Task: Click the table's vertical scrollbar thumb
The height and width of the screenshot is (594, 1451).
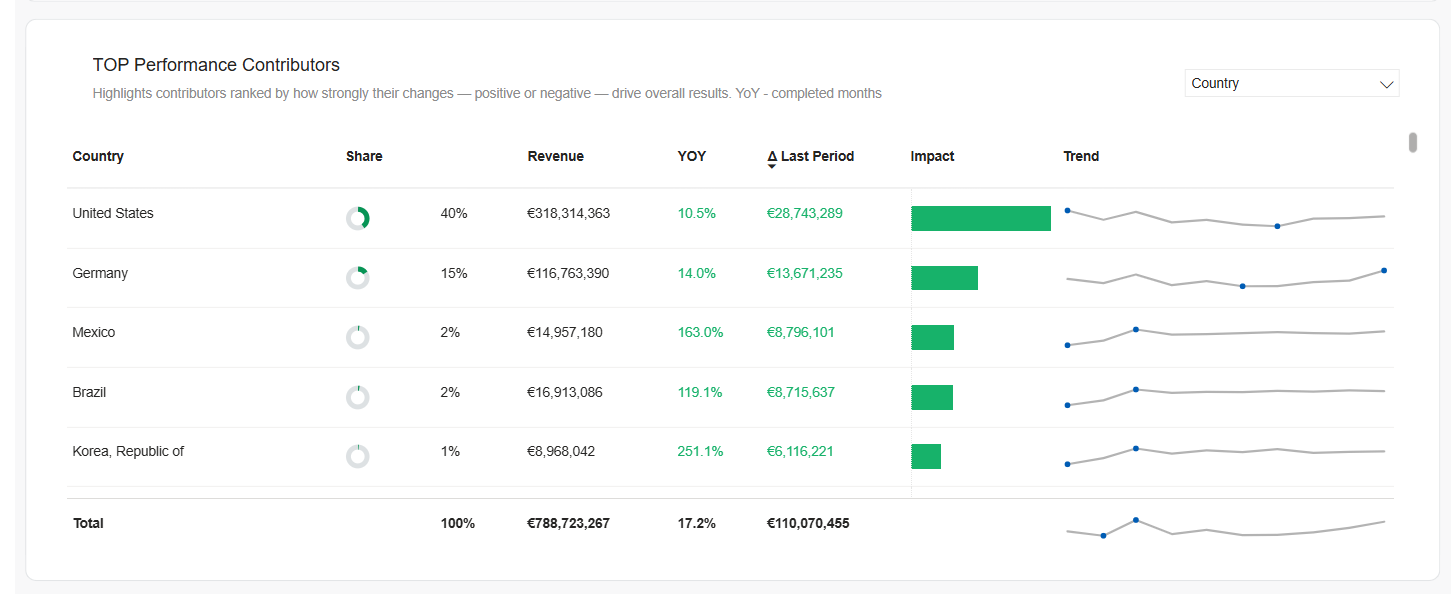Action: (x=1413, y=142)
